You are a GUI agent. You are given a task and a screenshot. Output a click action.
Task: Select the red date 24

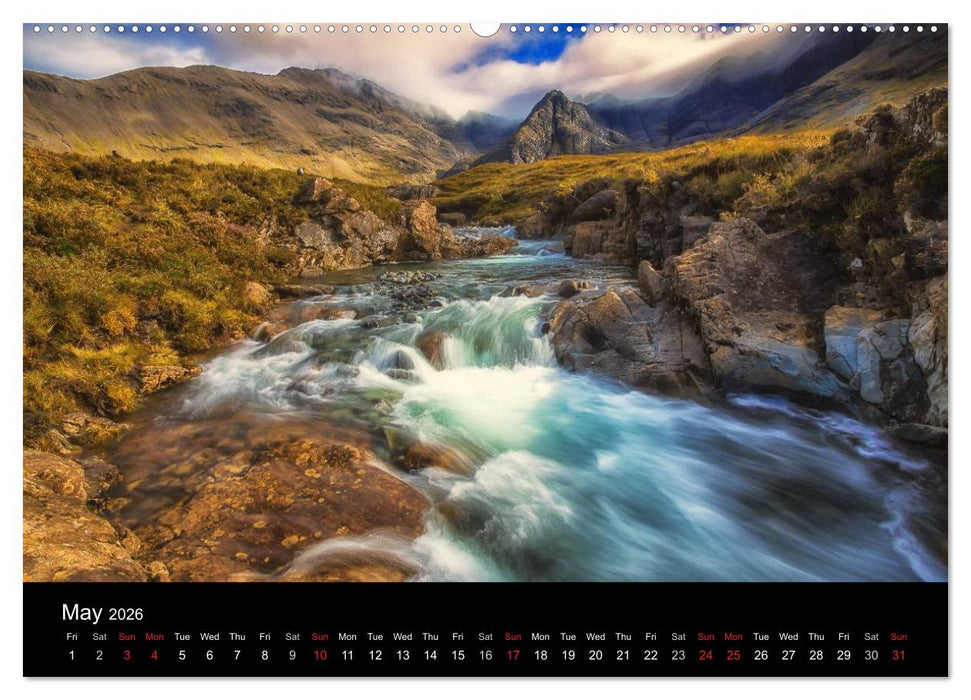[706, 653]
